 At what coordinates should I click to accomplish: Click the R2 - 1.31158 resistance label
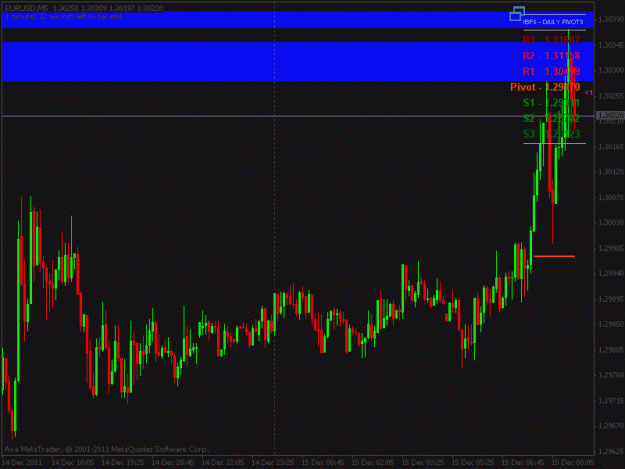551,55
